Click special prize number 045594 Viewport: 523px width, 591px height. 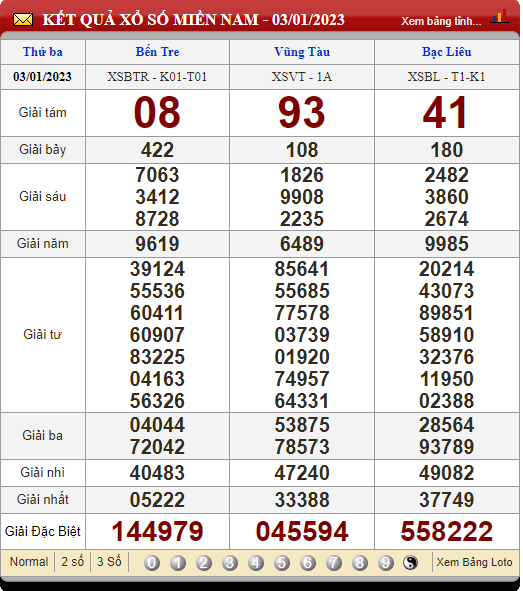(302, 531)
